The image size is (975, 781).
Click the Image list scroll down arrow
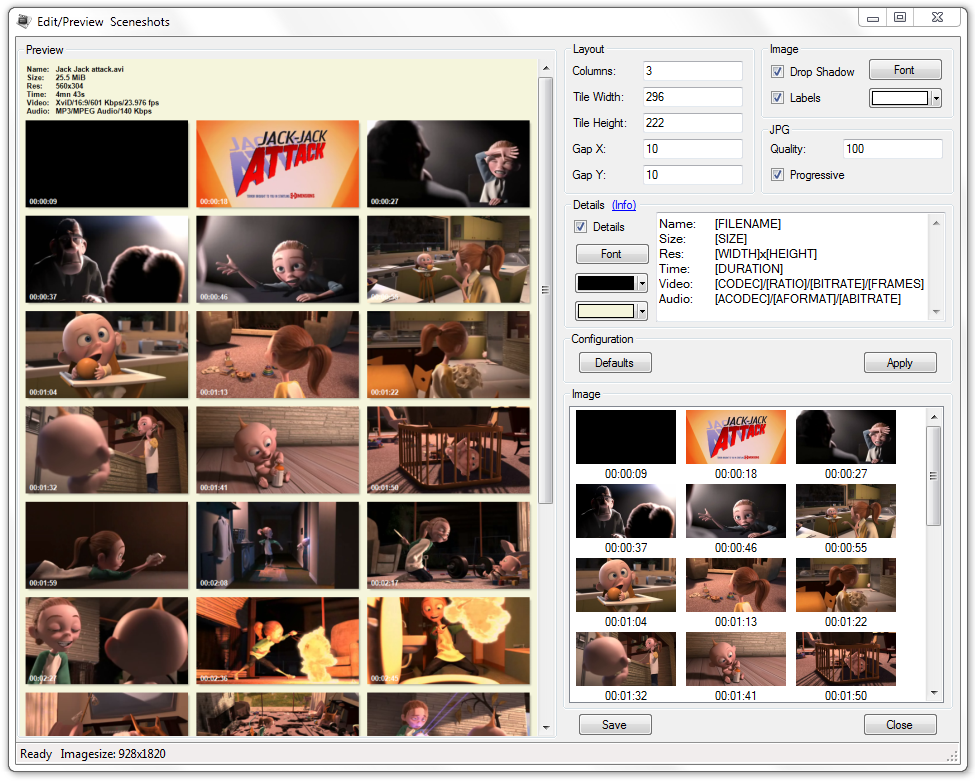(x=933, y=693)
